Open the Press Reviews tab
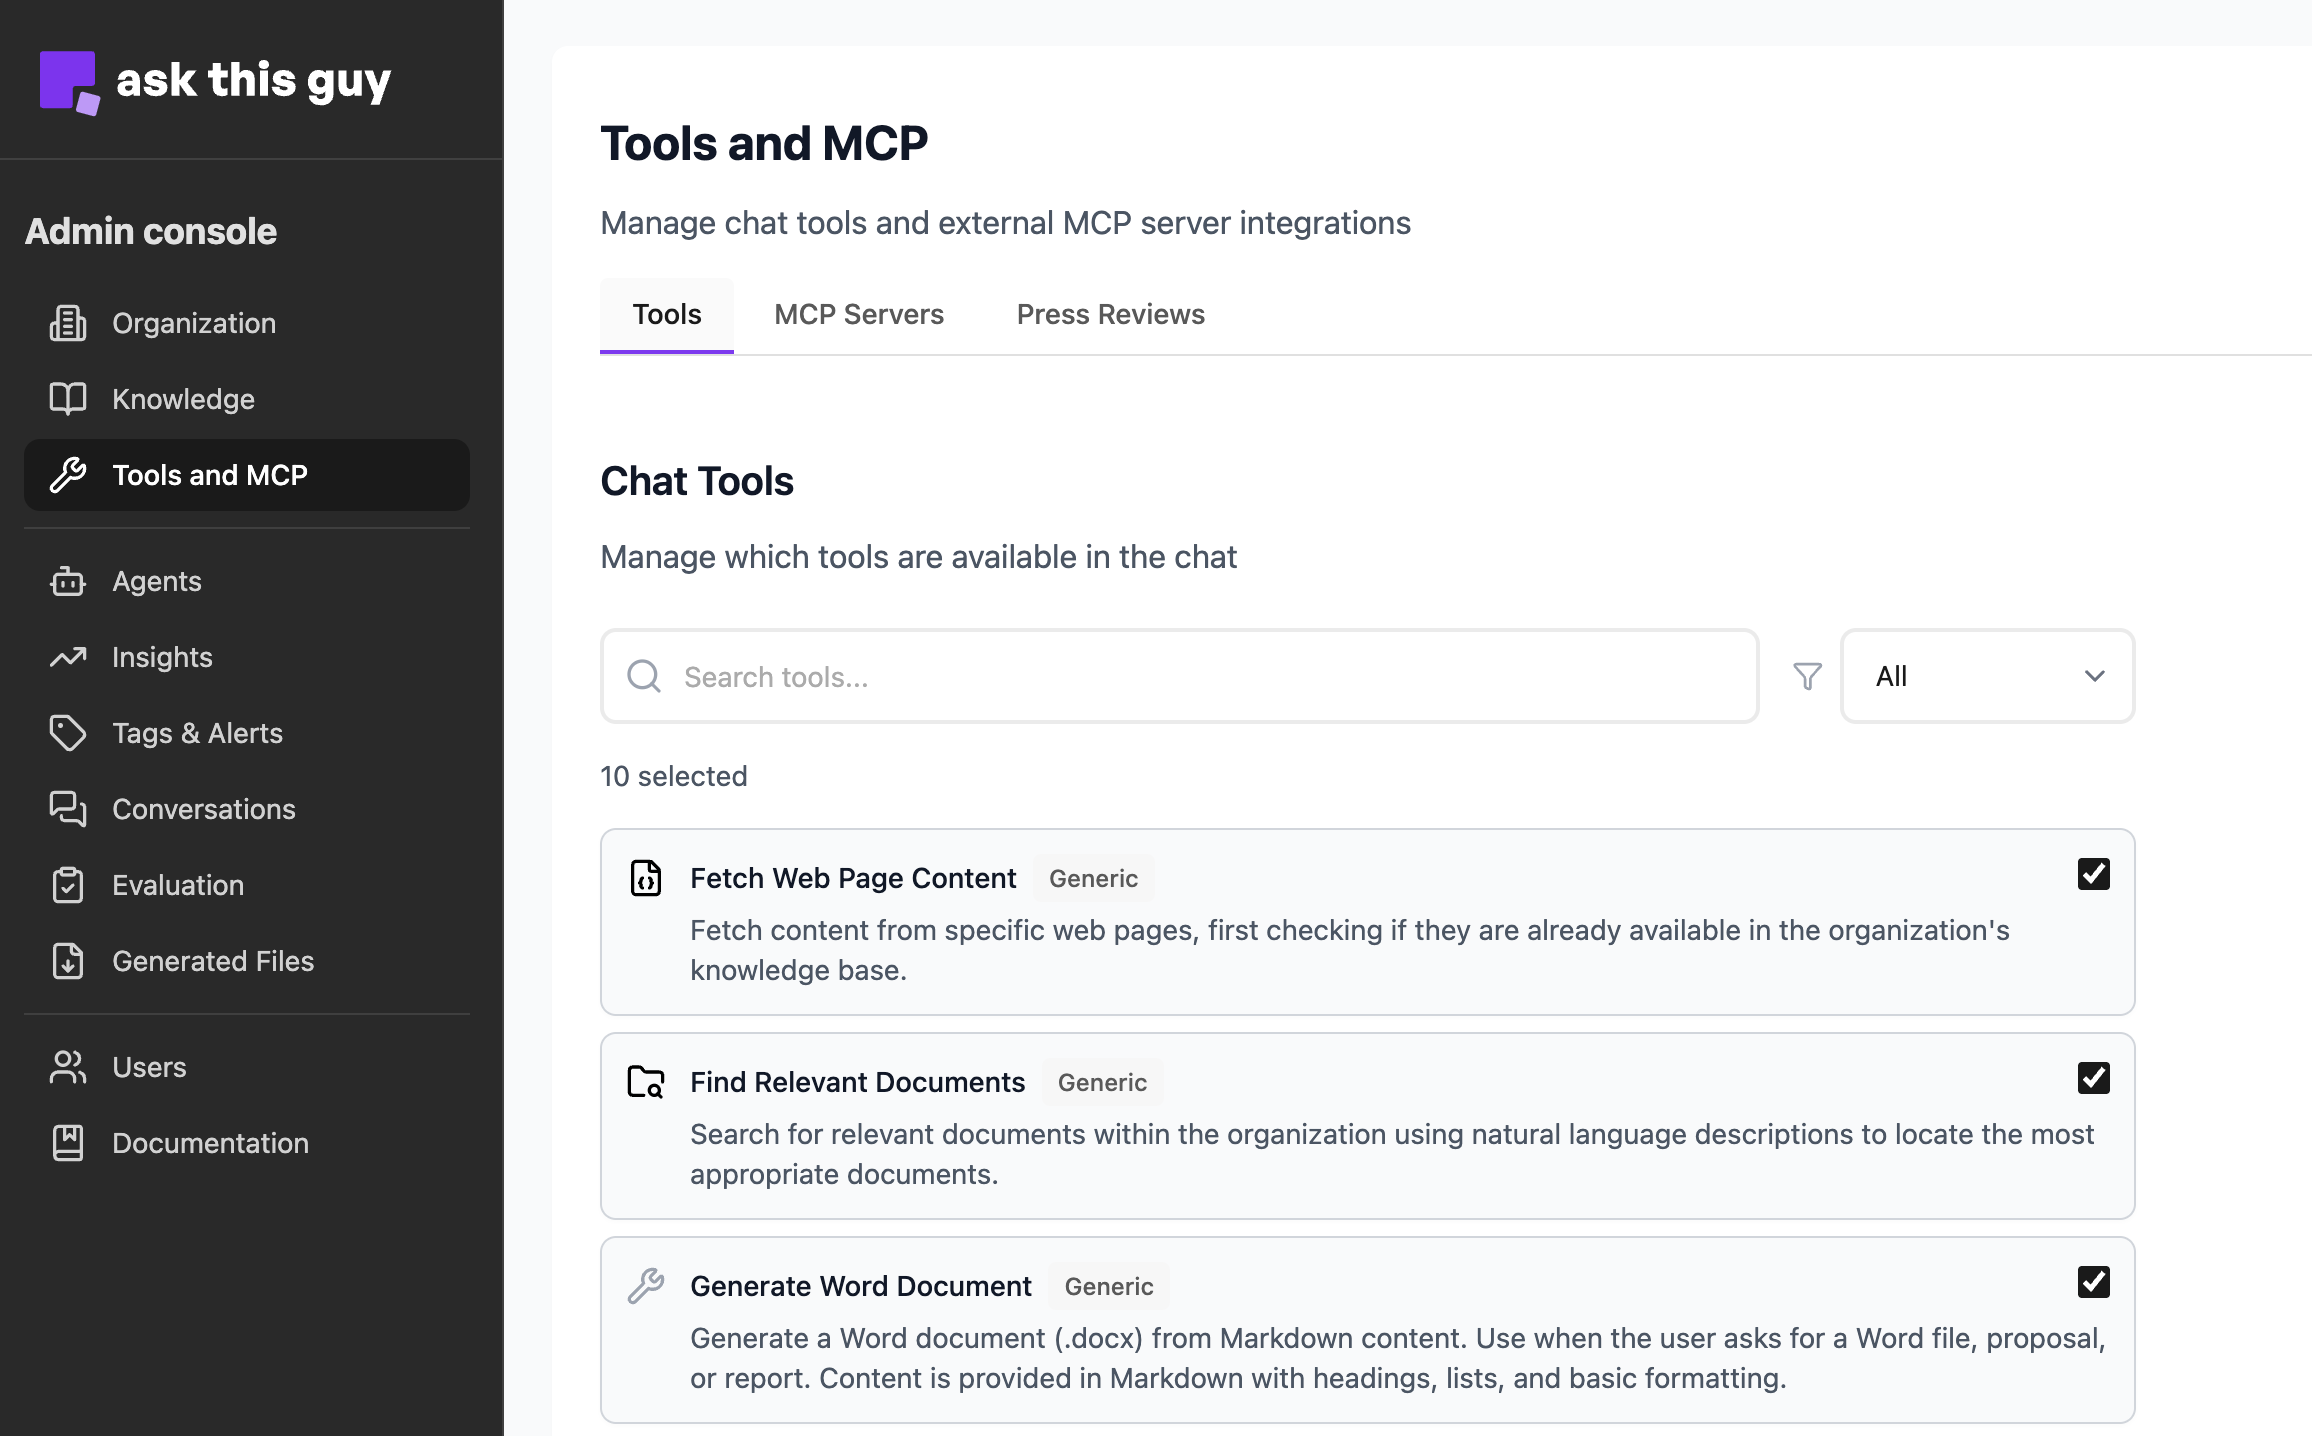The image size is (2312, 1436). coord(1110,314)
